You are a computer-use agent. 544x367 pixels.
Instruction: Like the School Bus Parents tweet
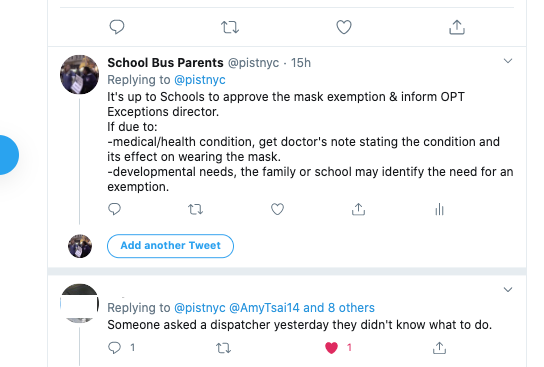(277, 209)
